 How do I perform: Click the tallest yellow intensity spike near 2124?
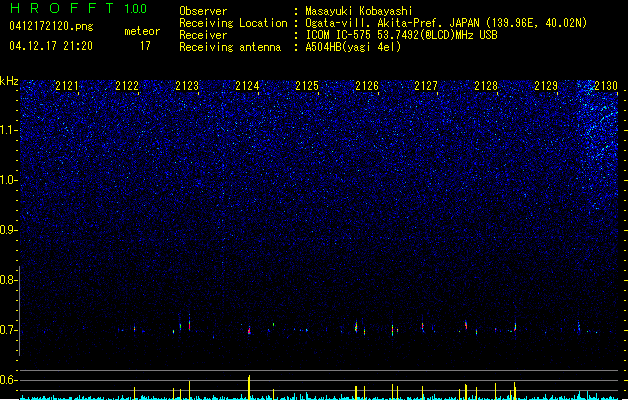[x=249, y=387]
